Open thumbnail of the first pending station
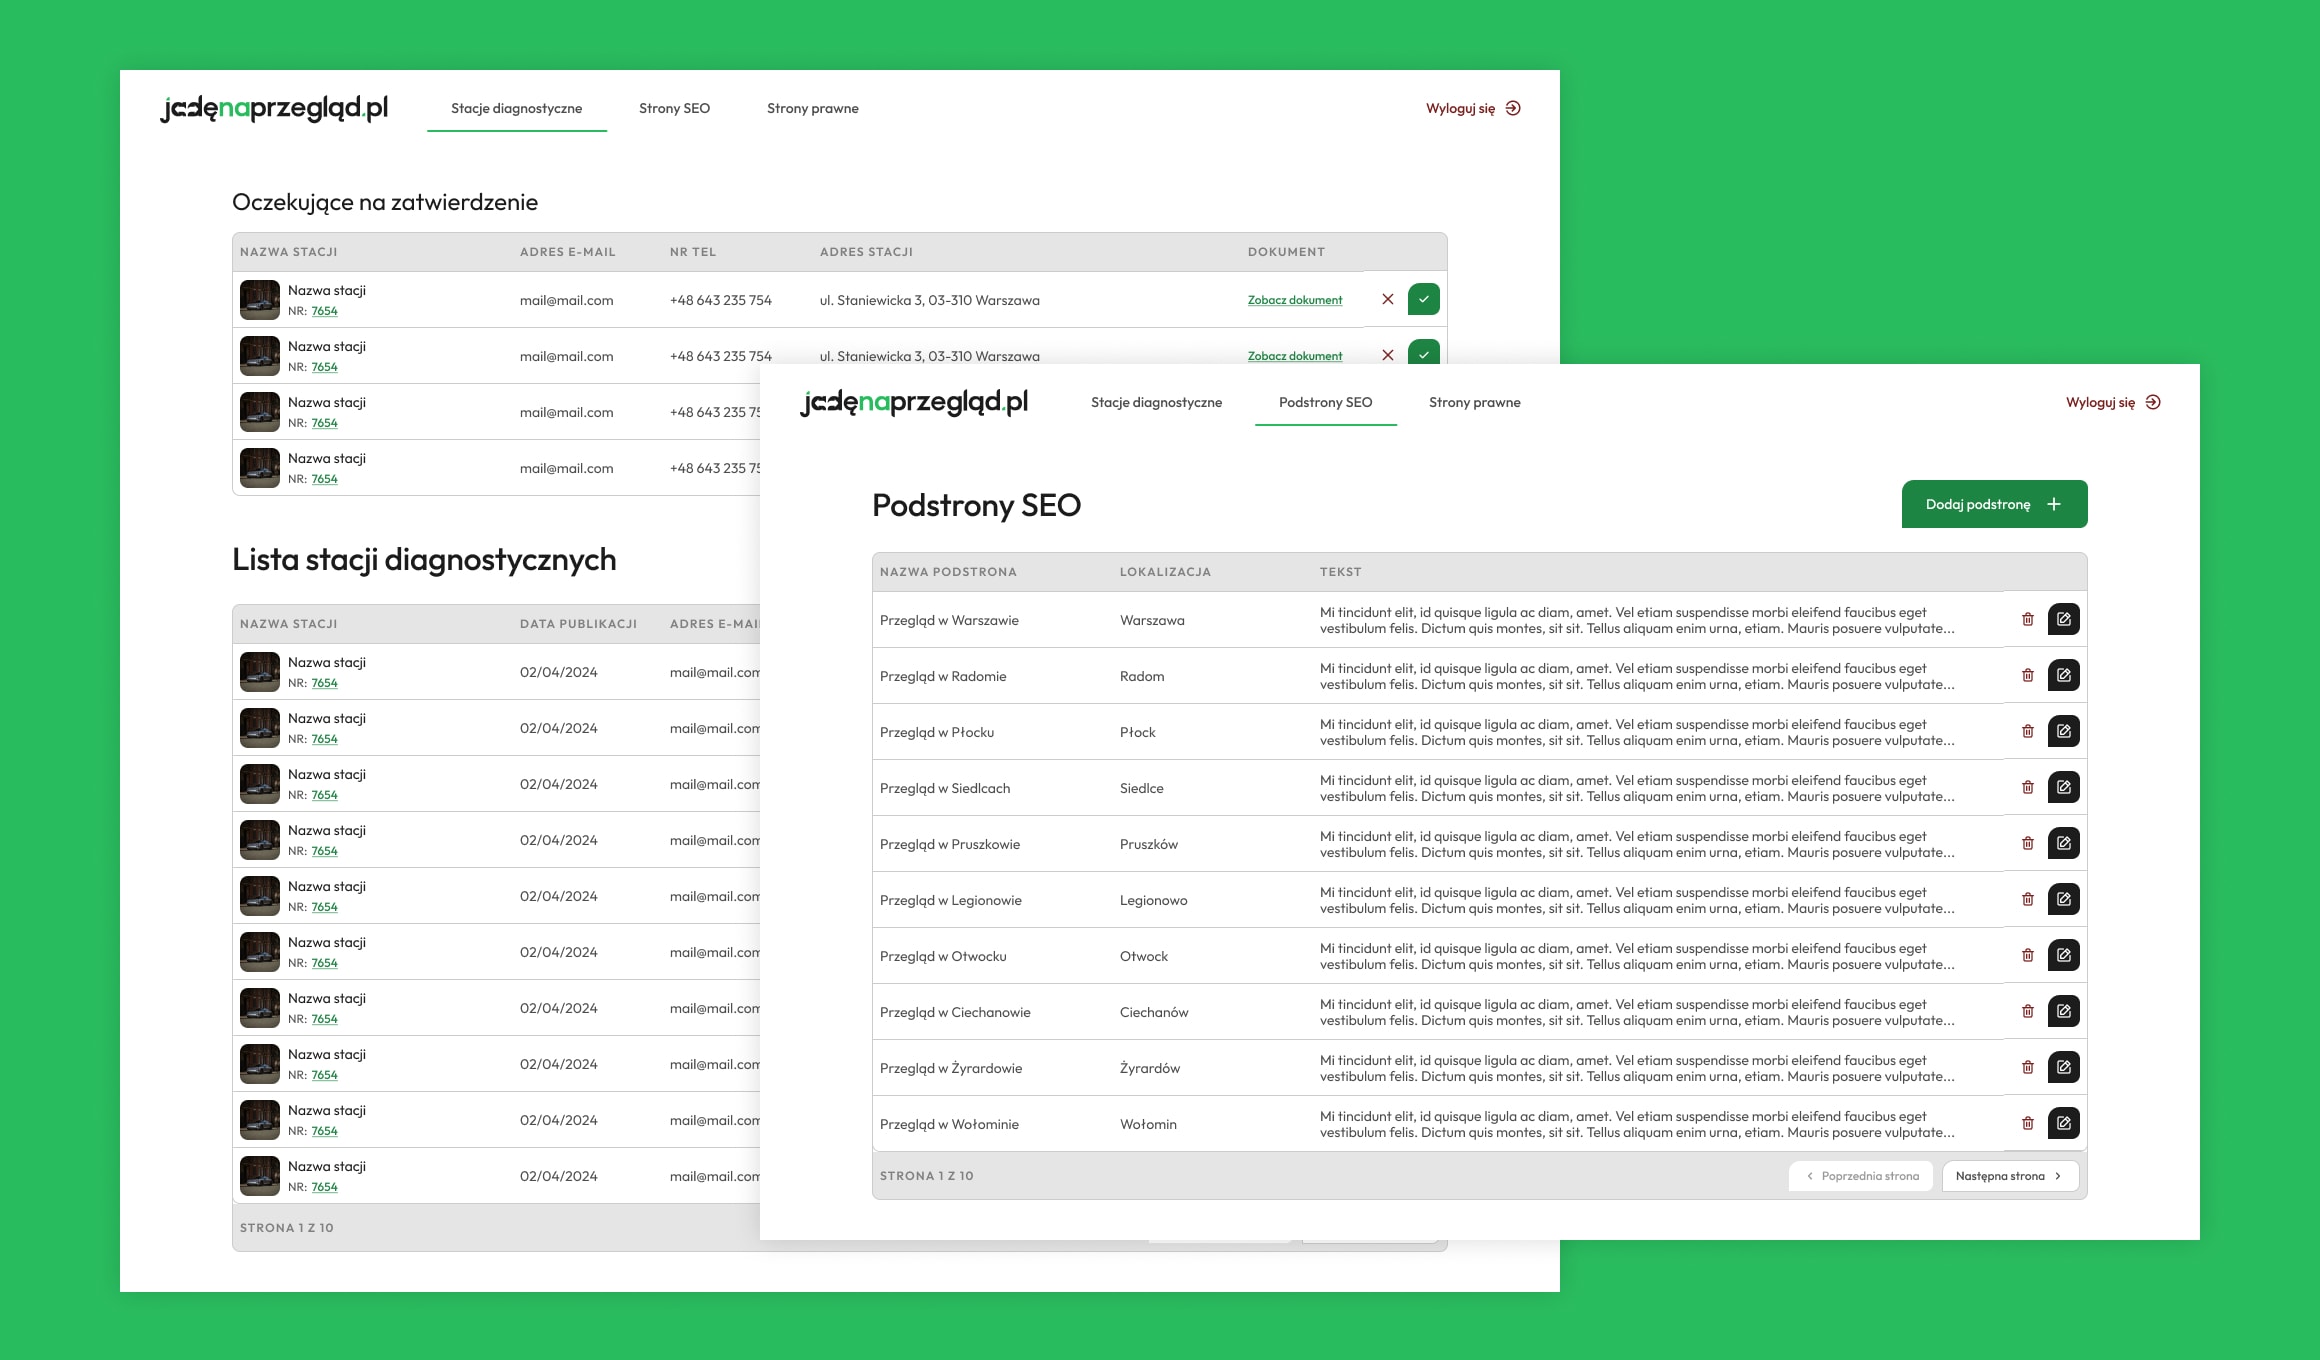 pos(260,300)
